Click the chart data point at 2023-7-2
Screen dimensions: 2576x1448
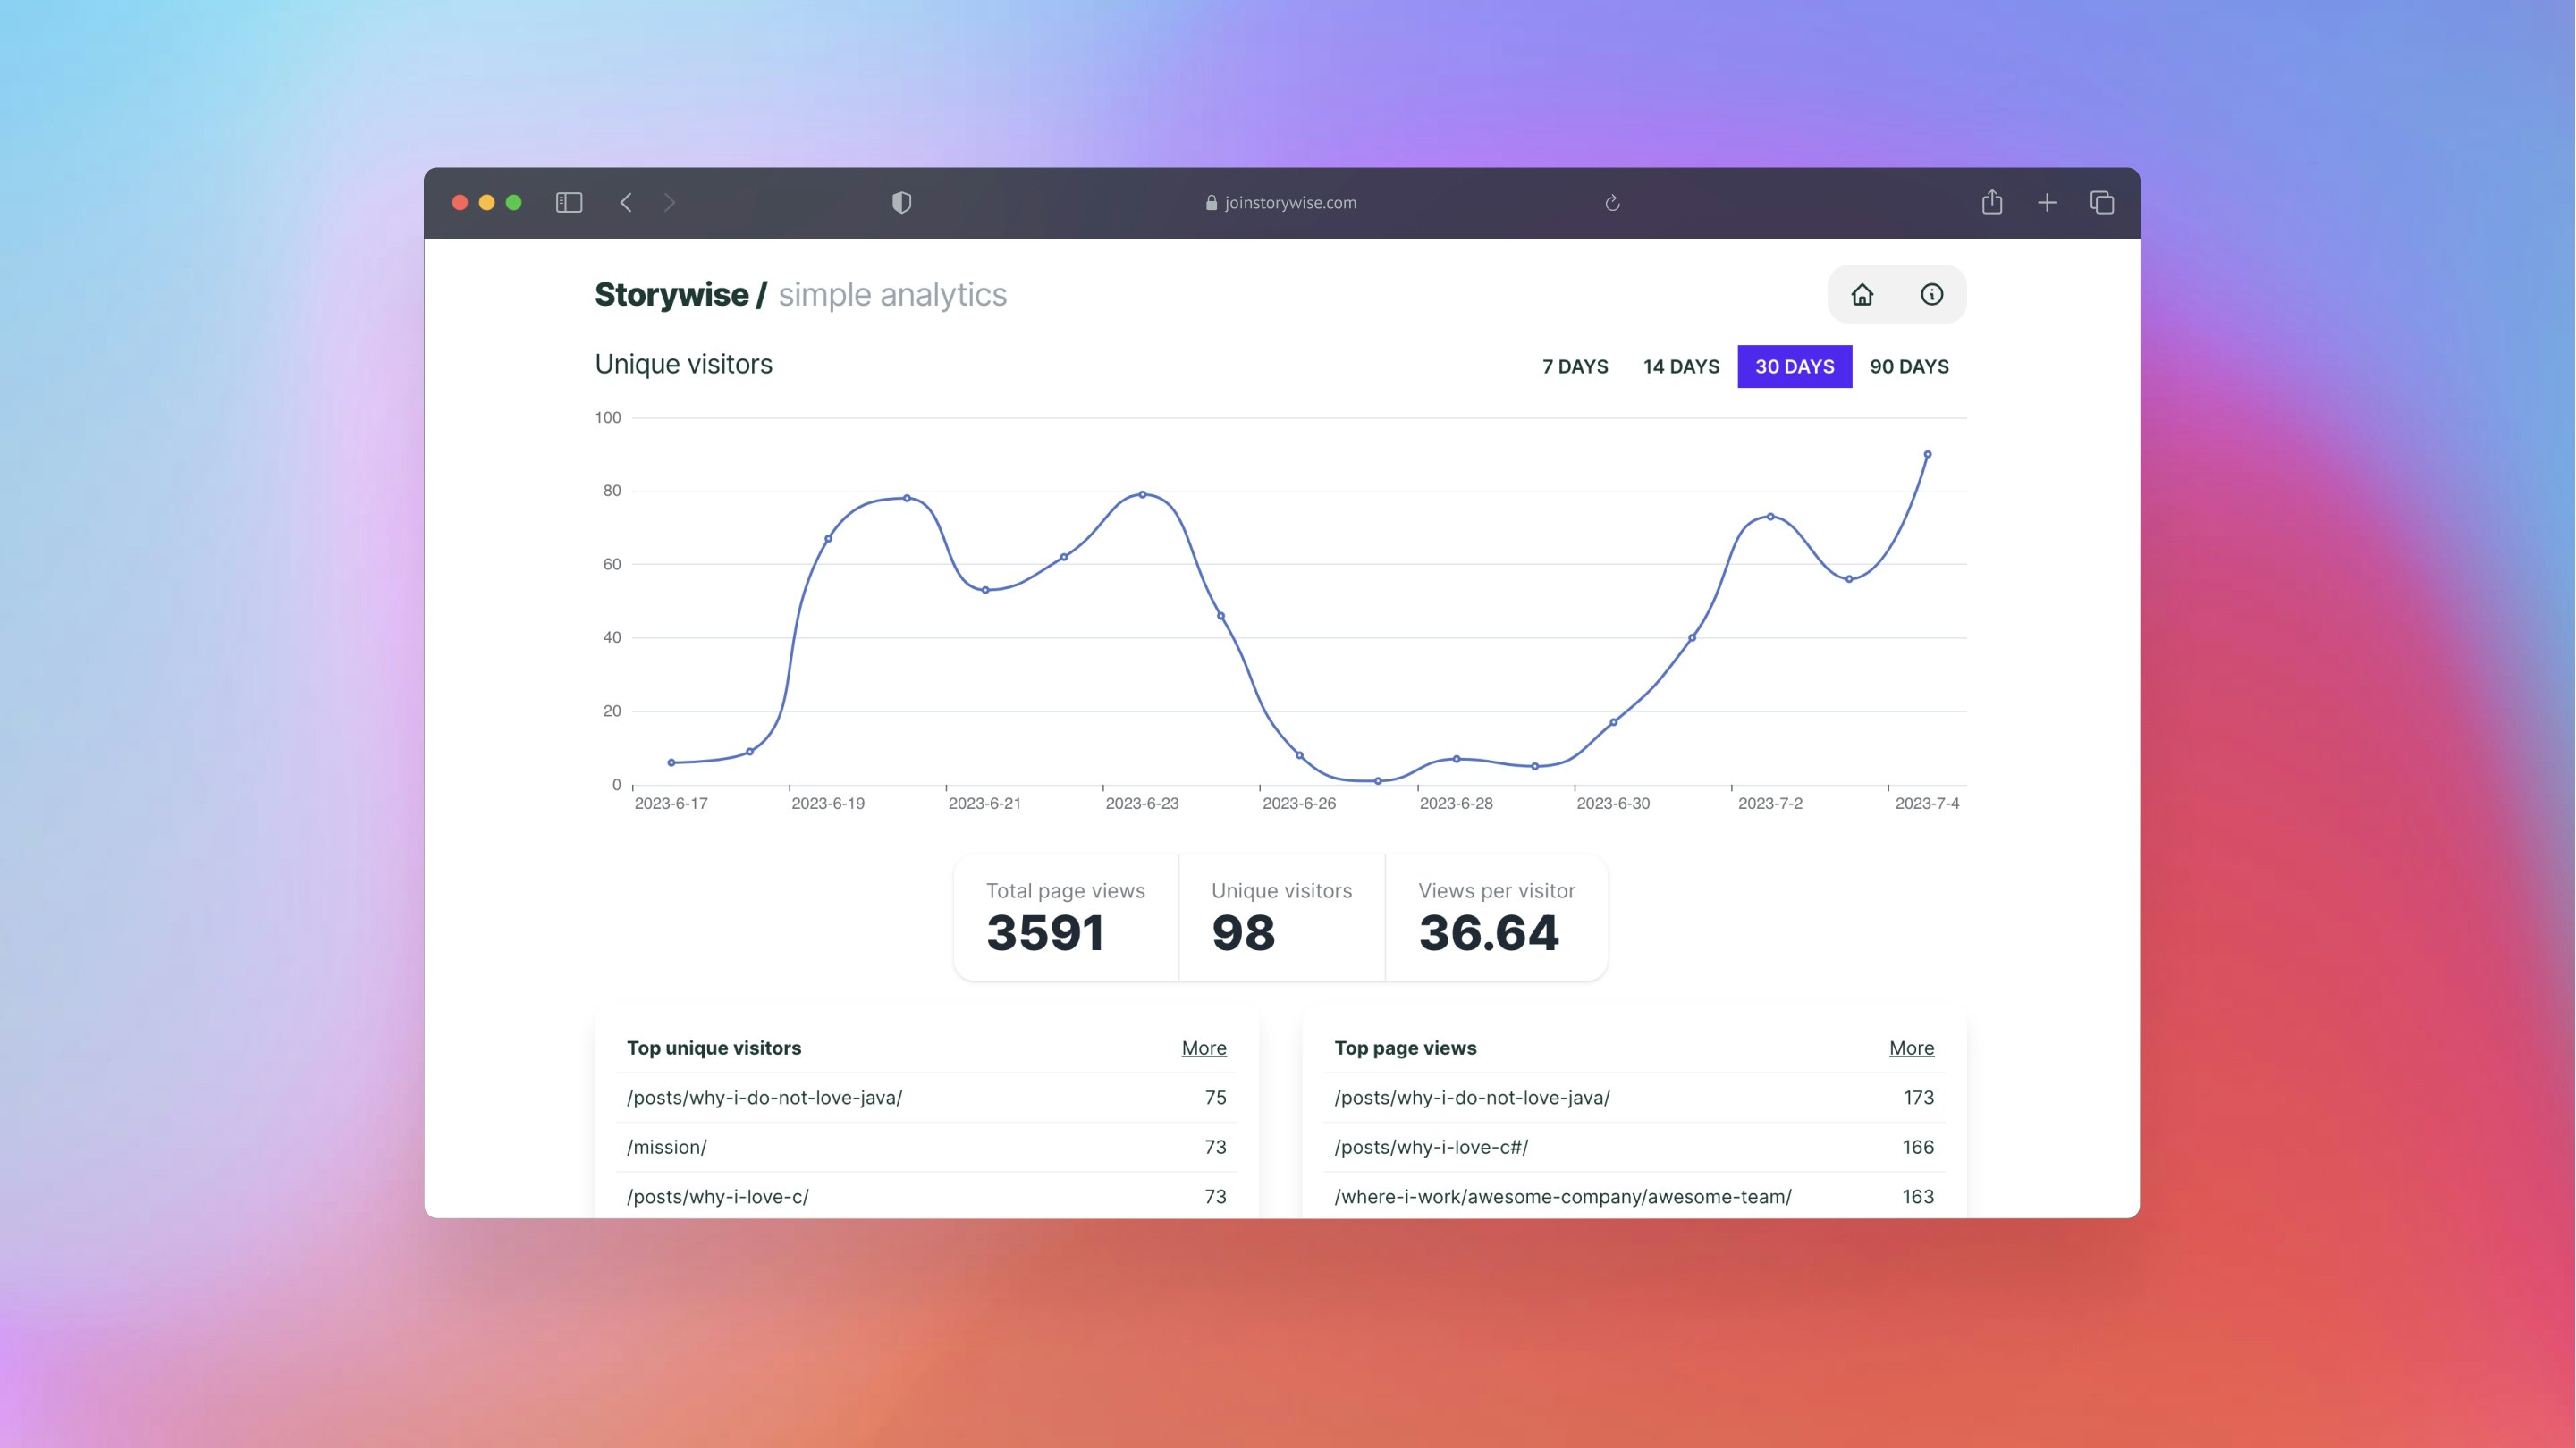tap(1771, 516)
